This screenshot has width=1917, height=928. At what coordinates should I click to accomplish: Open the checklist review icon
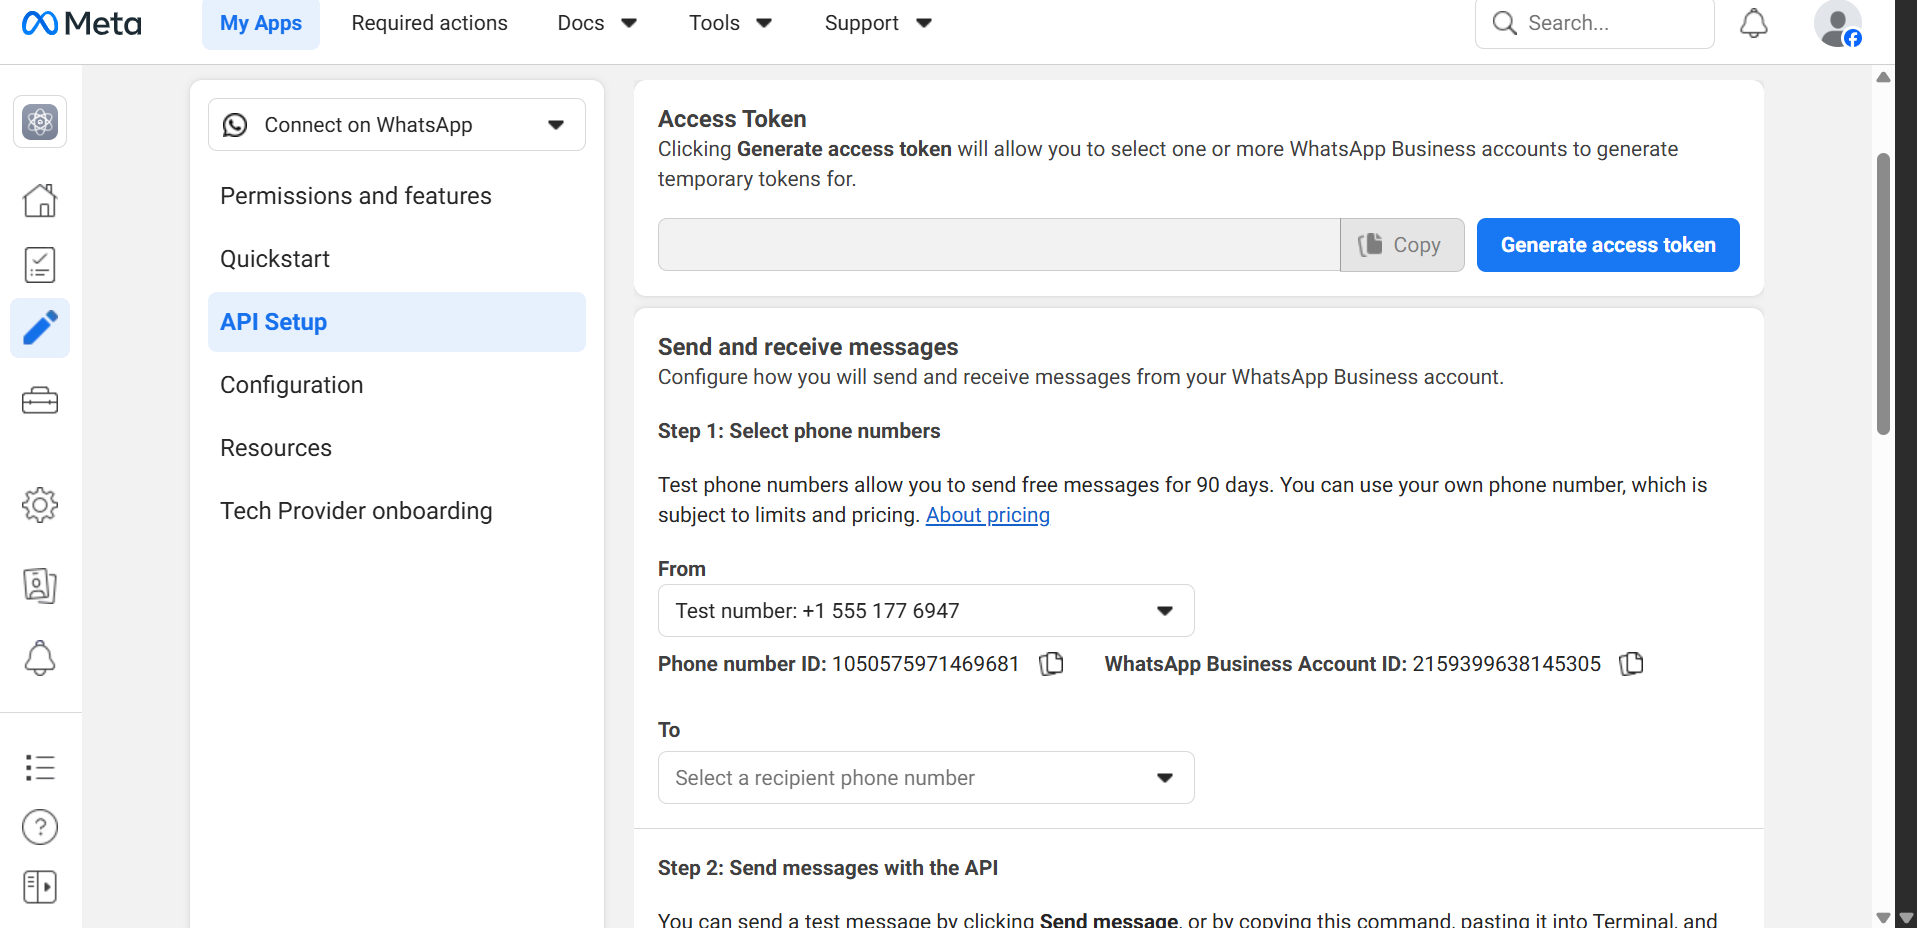click(x=40, y=265)
